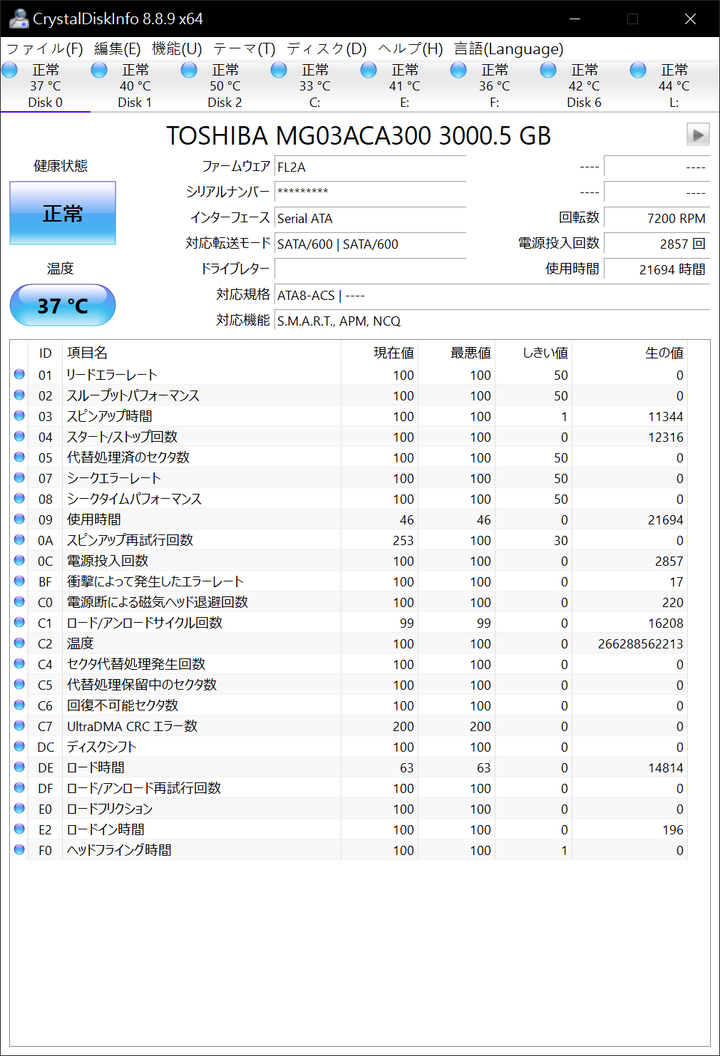This screenshot has height=1056, width=720.
Task: Open the 機能(U) menu
Action: click(x=176, y=48)
